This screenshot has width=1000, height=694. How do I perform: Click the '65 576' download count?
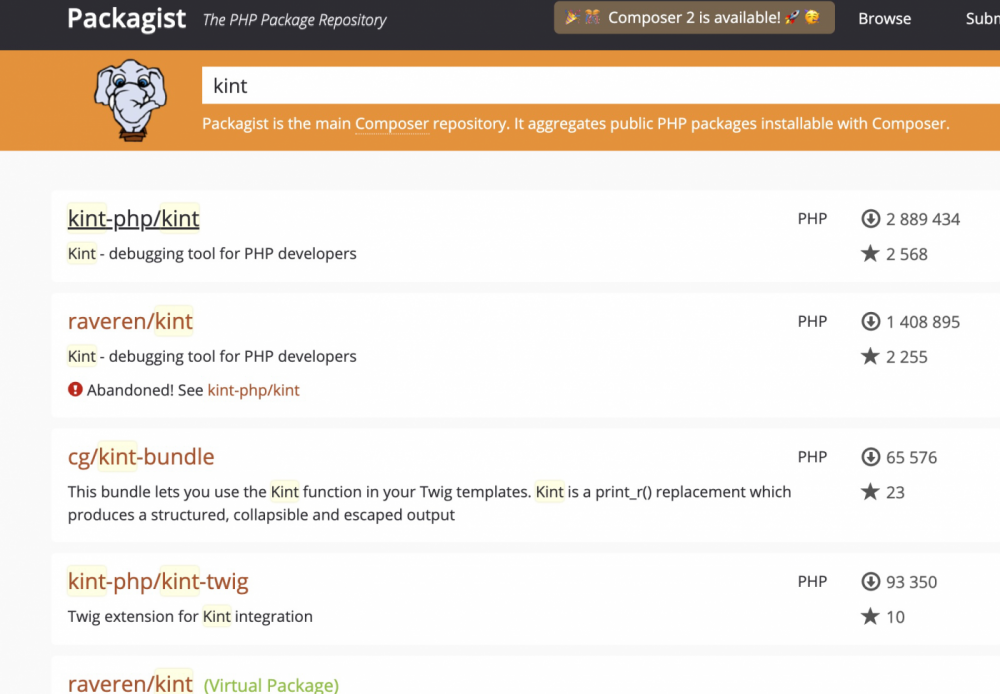coord(911,457)
